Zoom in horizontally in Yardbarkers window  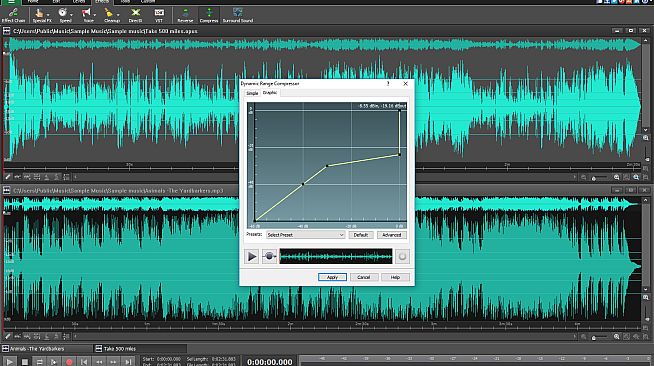click(x=616, y=336)
